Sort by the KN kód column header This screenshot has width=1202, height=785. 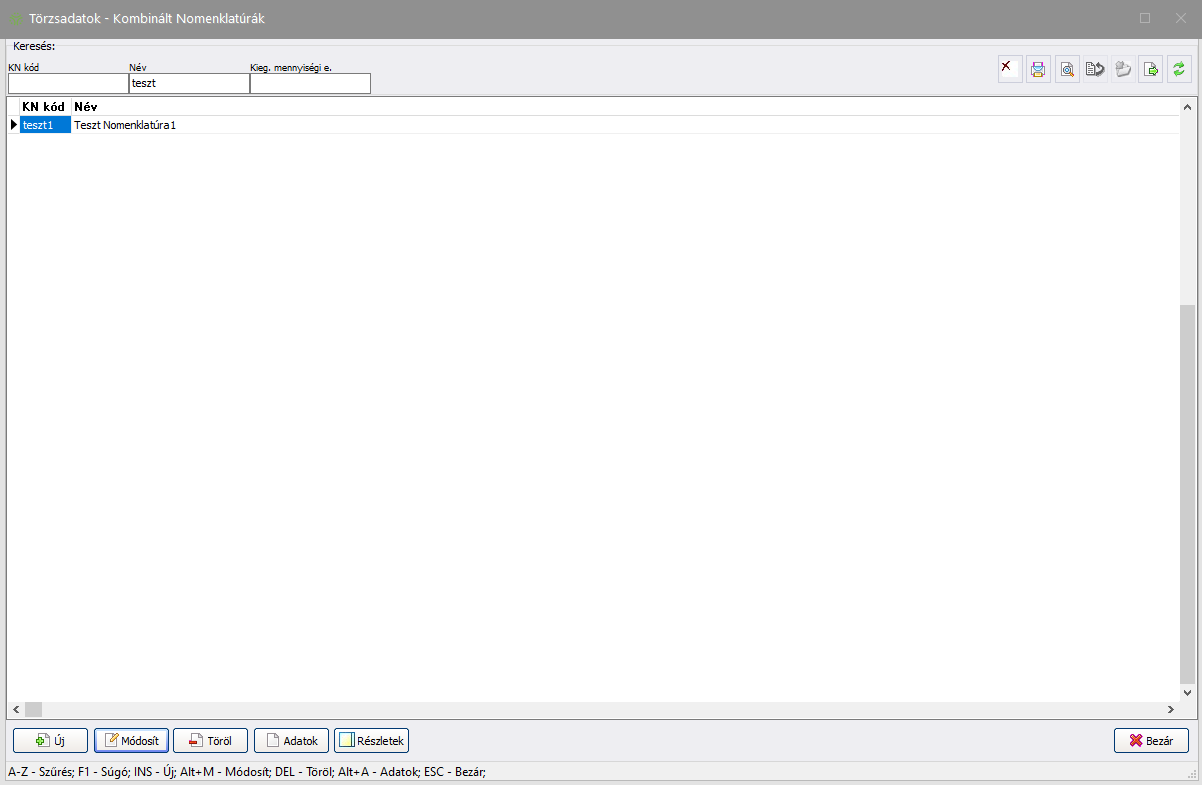click(43, 107)
